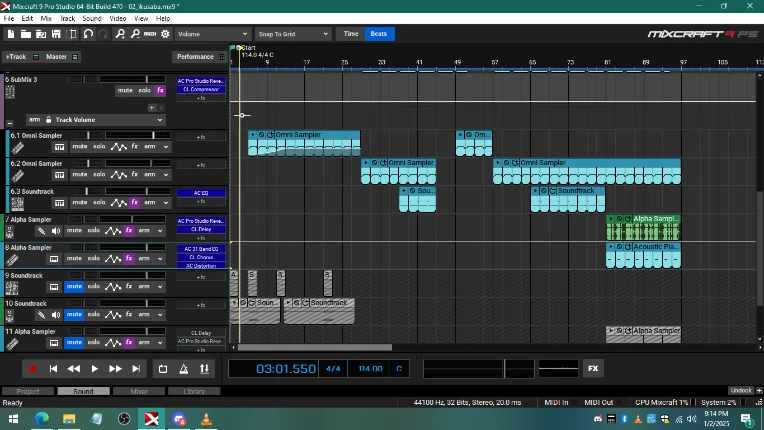
Task: Open the Mix menu
Action: [46, 19]
